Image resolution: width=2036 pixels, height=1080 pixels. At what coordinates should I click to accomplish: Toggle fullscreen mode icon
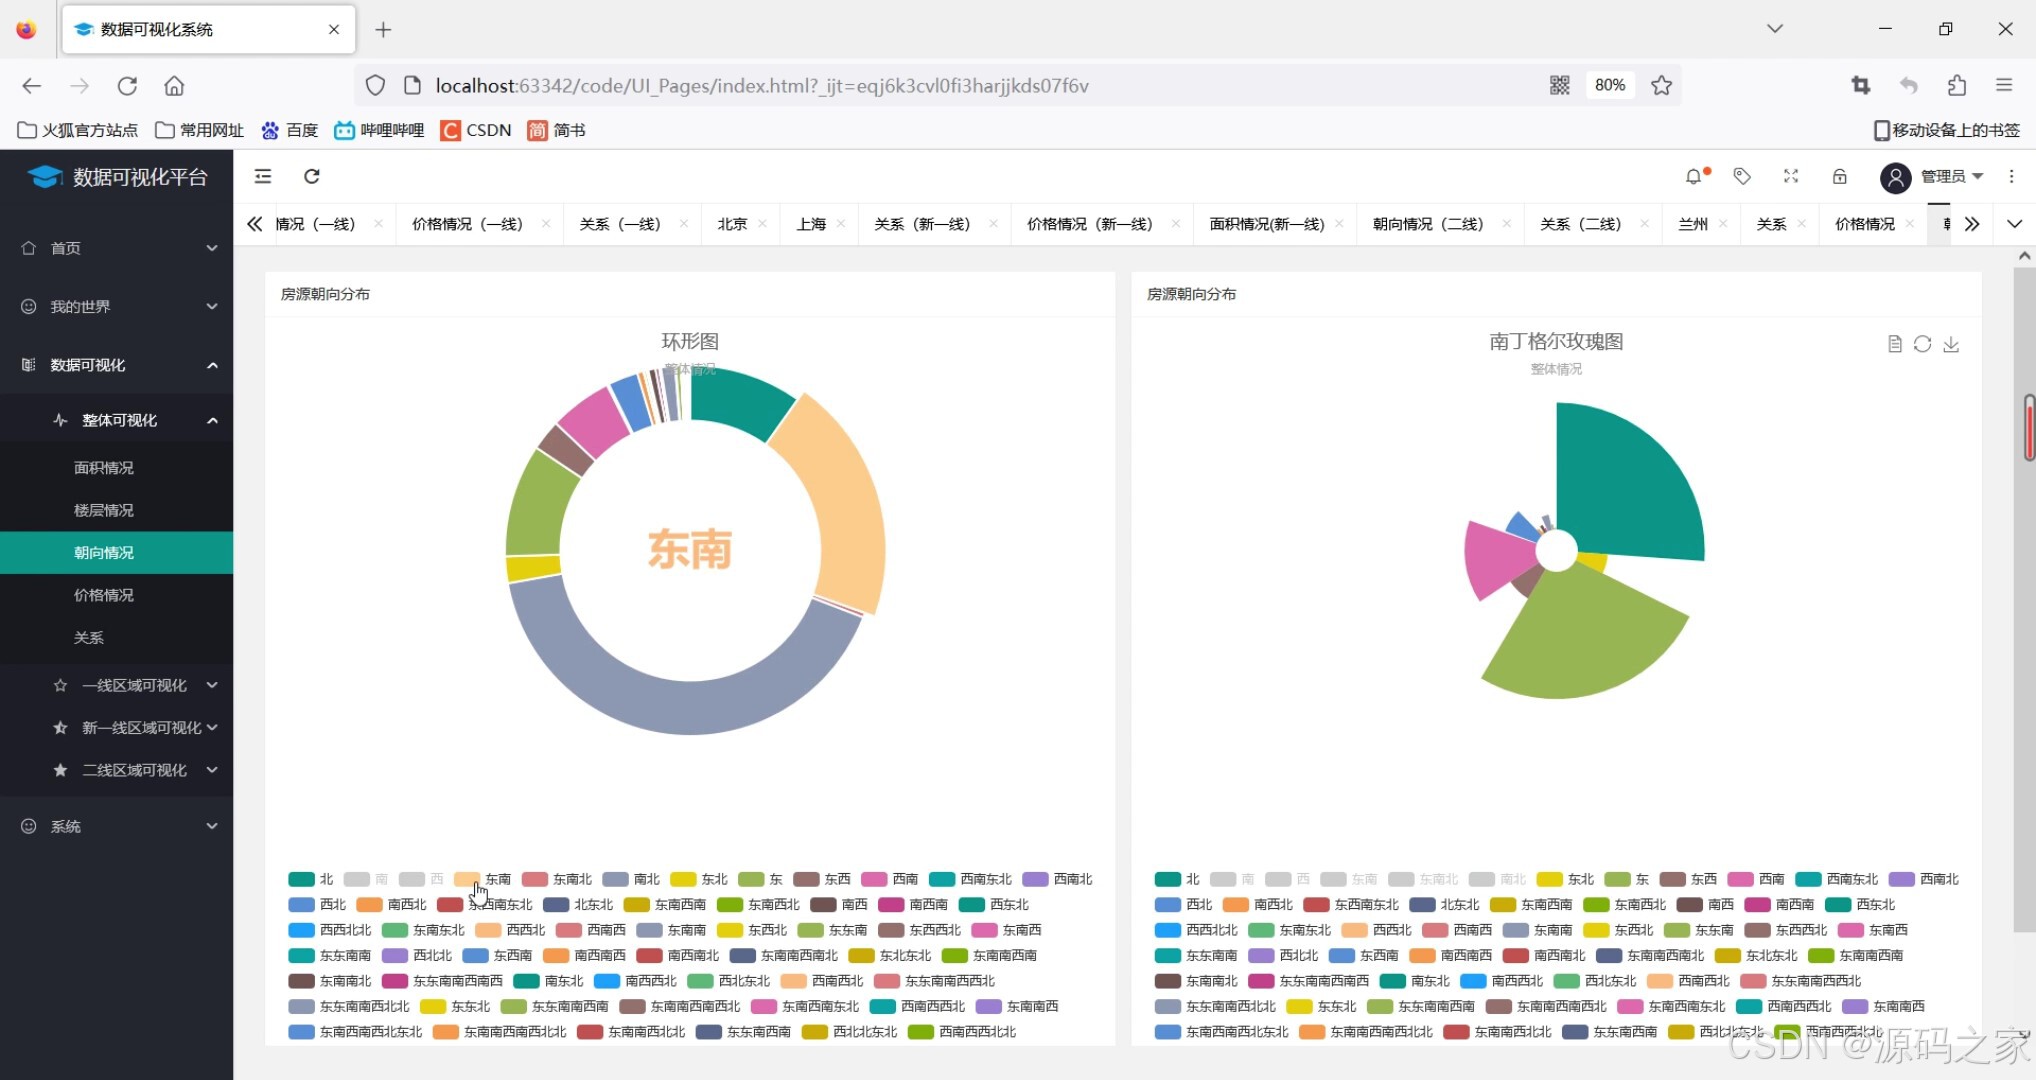pos(1791,177)
